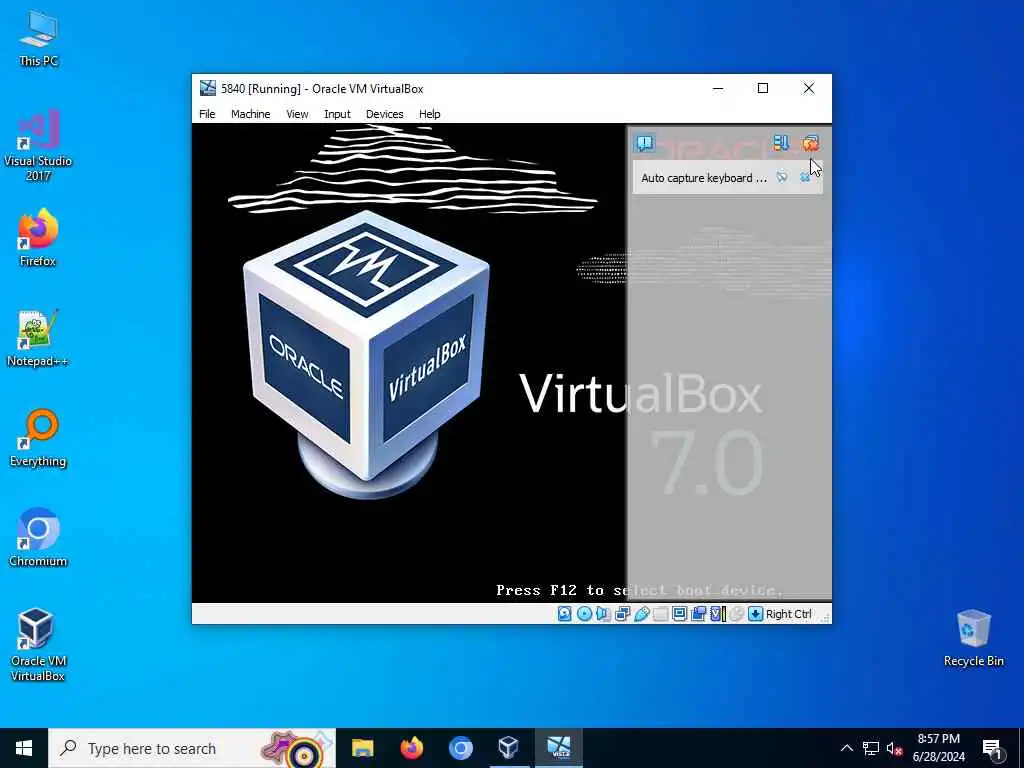Screen dimensions: 1024x768
Task: Open the Machine menu
Action: pyautogui.click(x=250, y=114)
